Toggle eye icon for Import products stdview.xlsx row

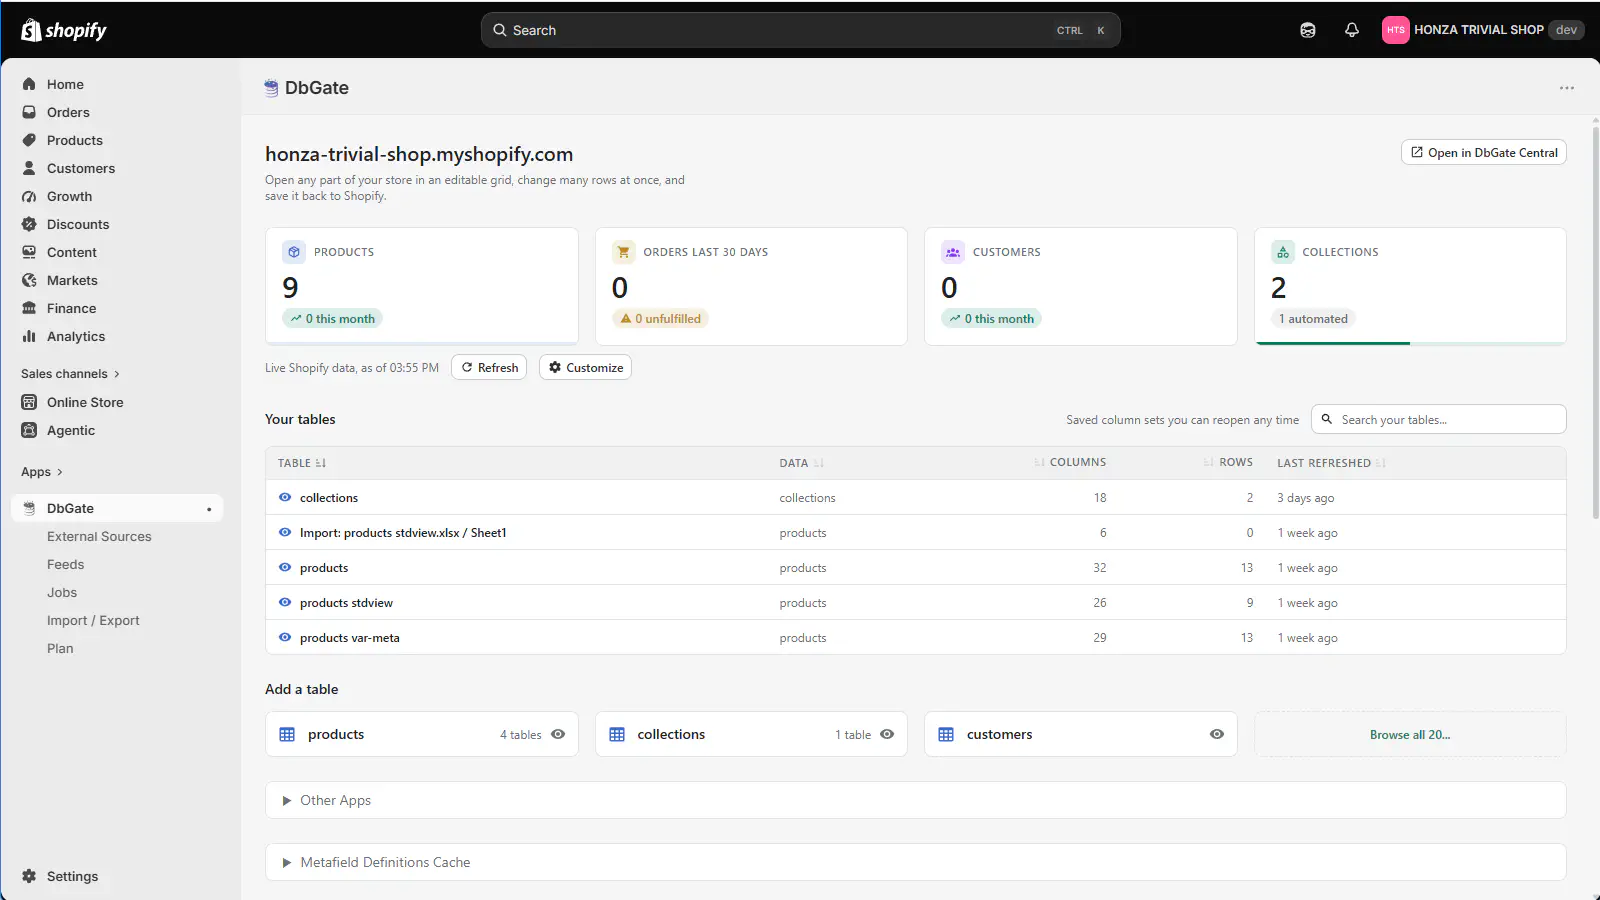point(285,532)
